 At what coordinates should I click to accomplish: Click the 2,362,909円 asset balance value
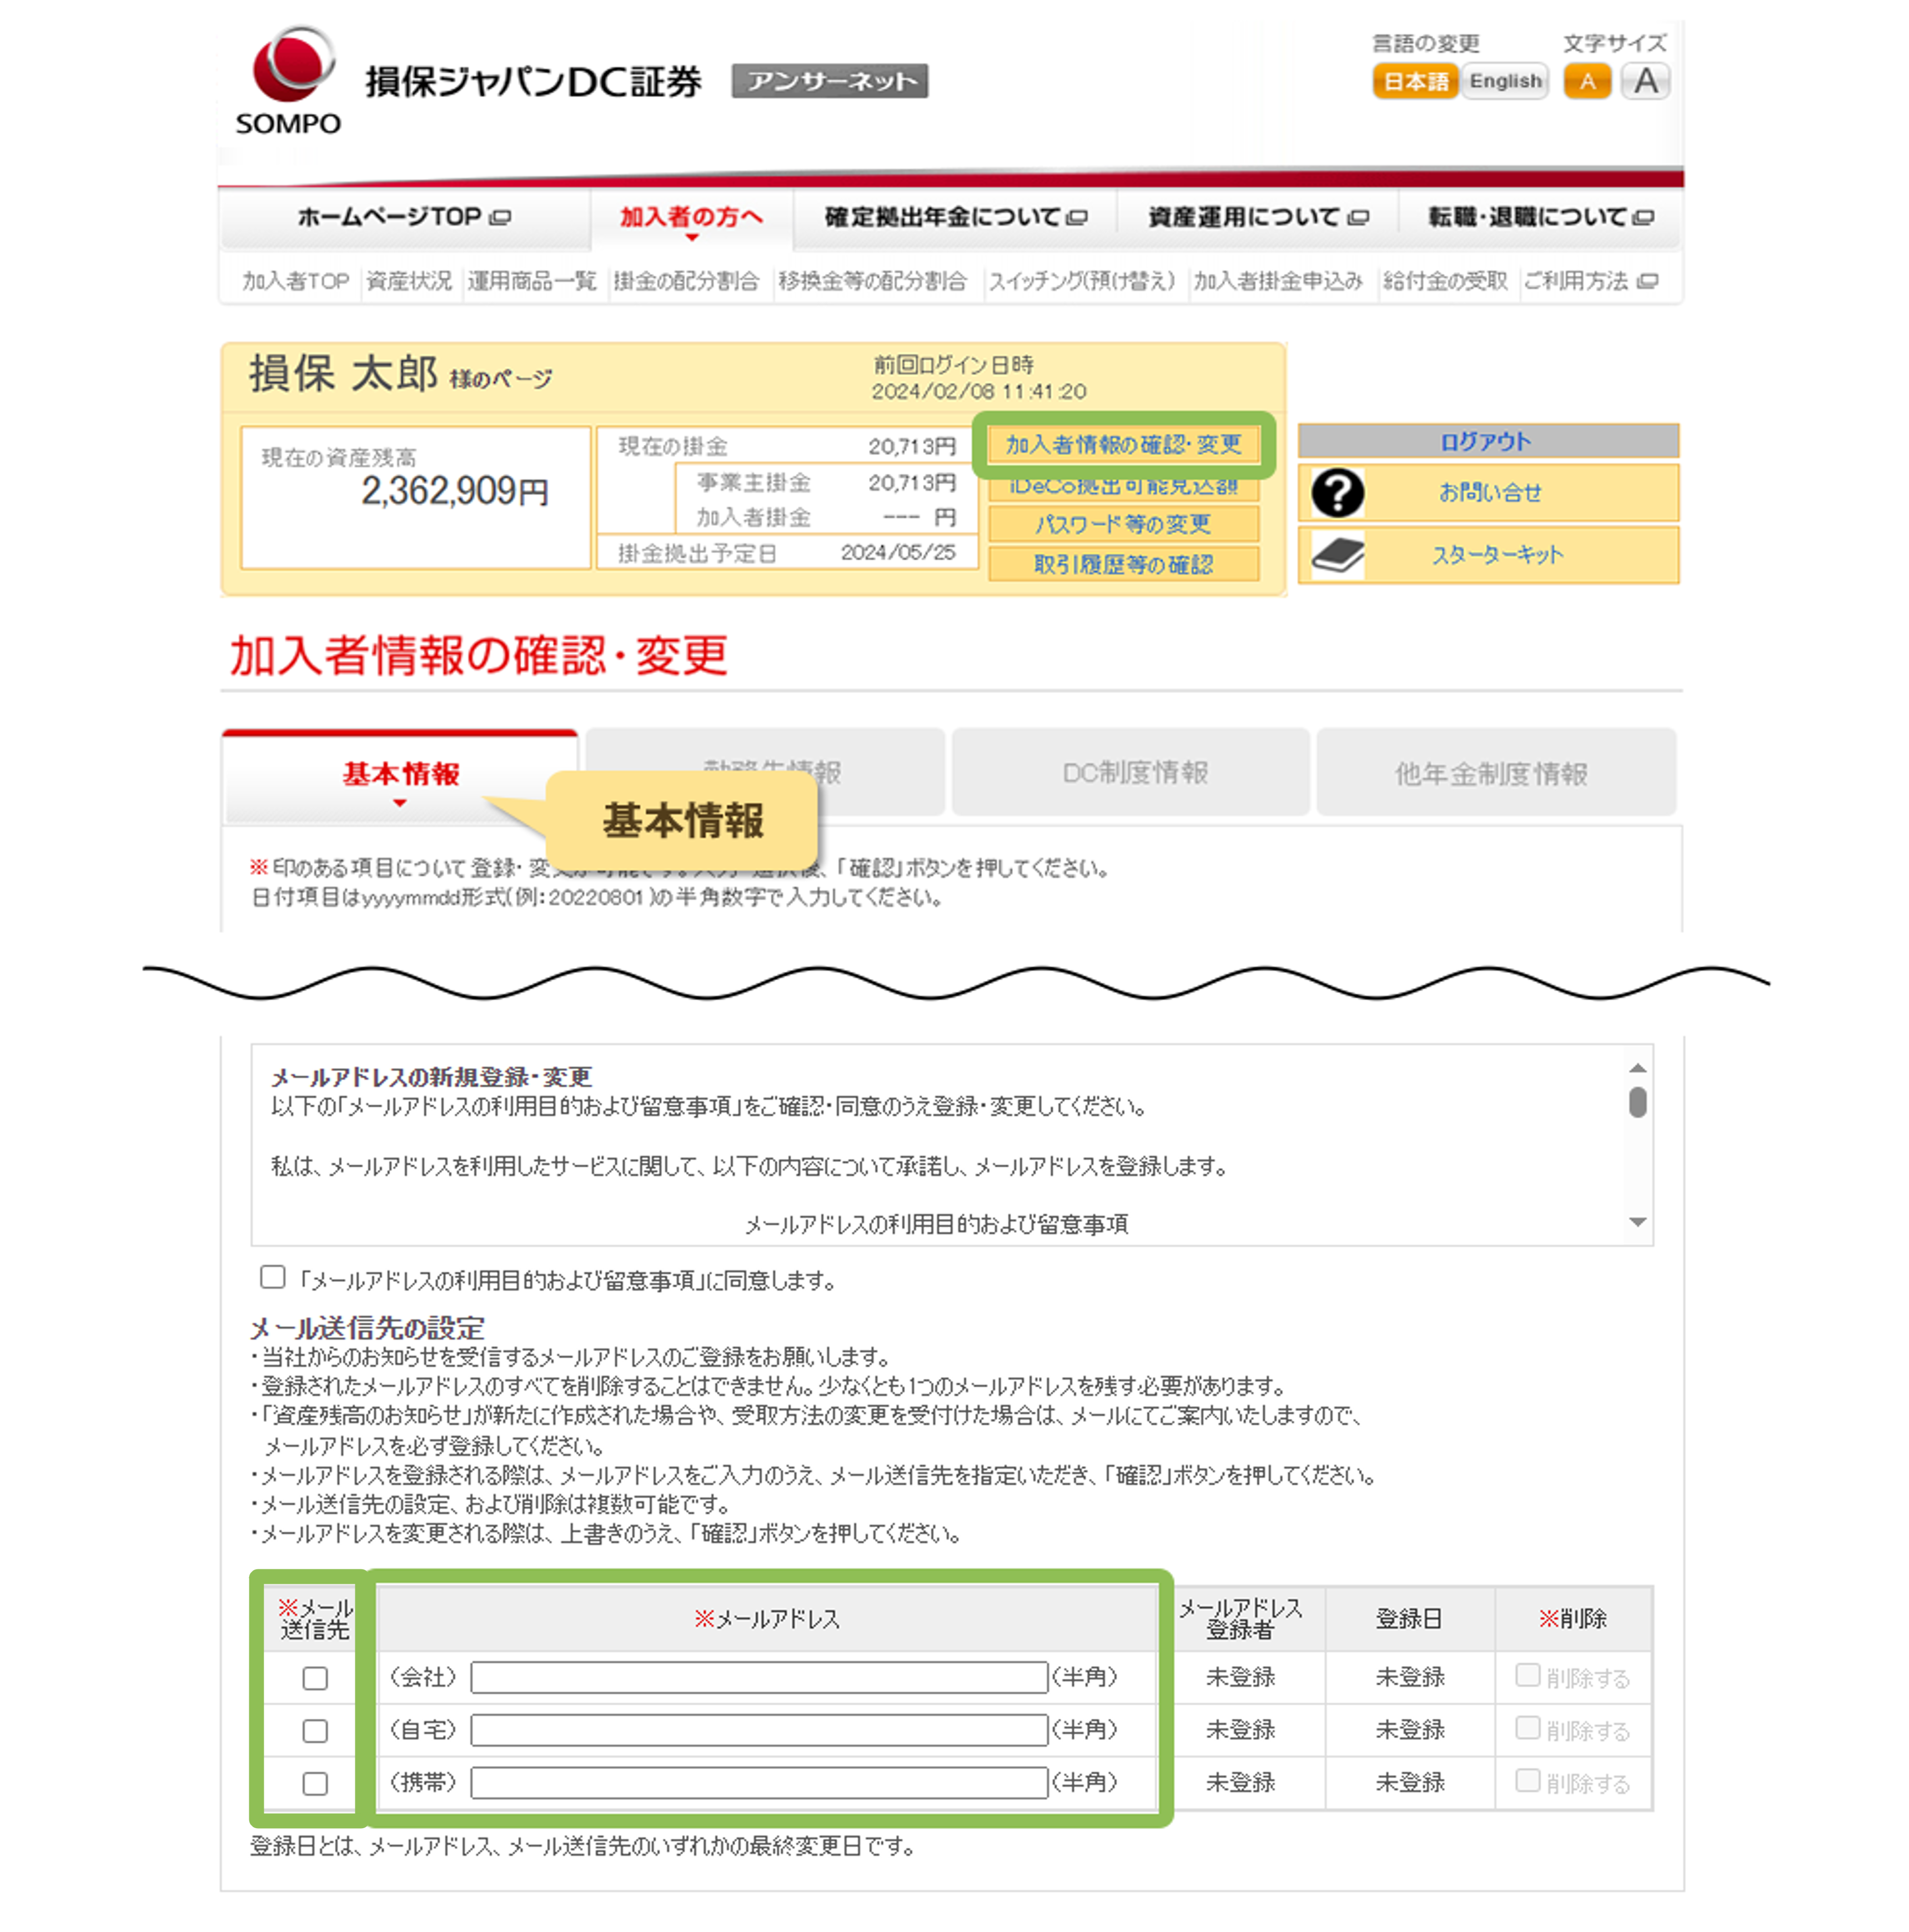455,491
